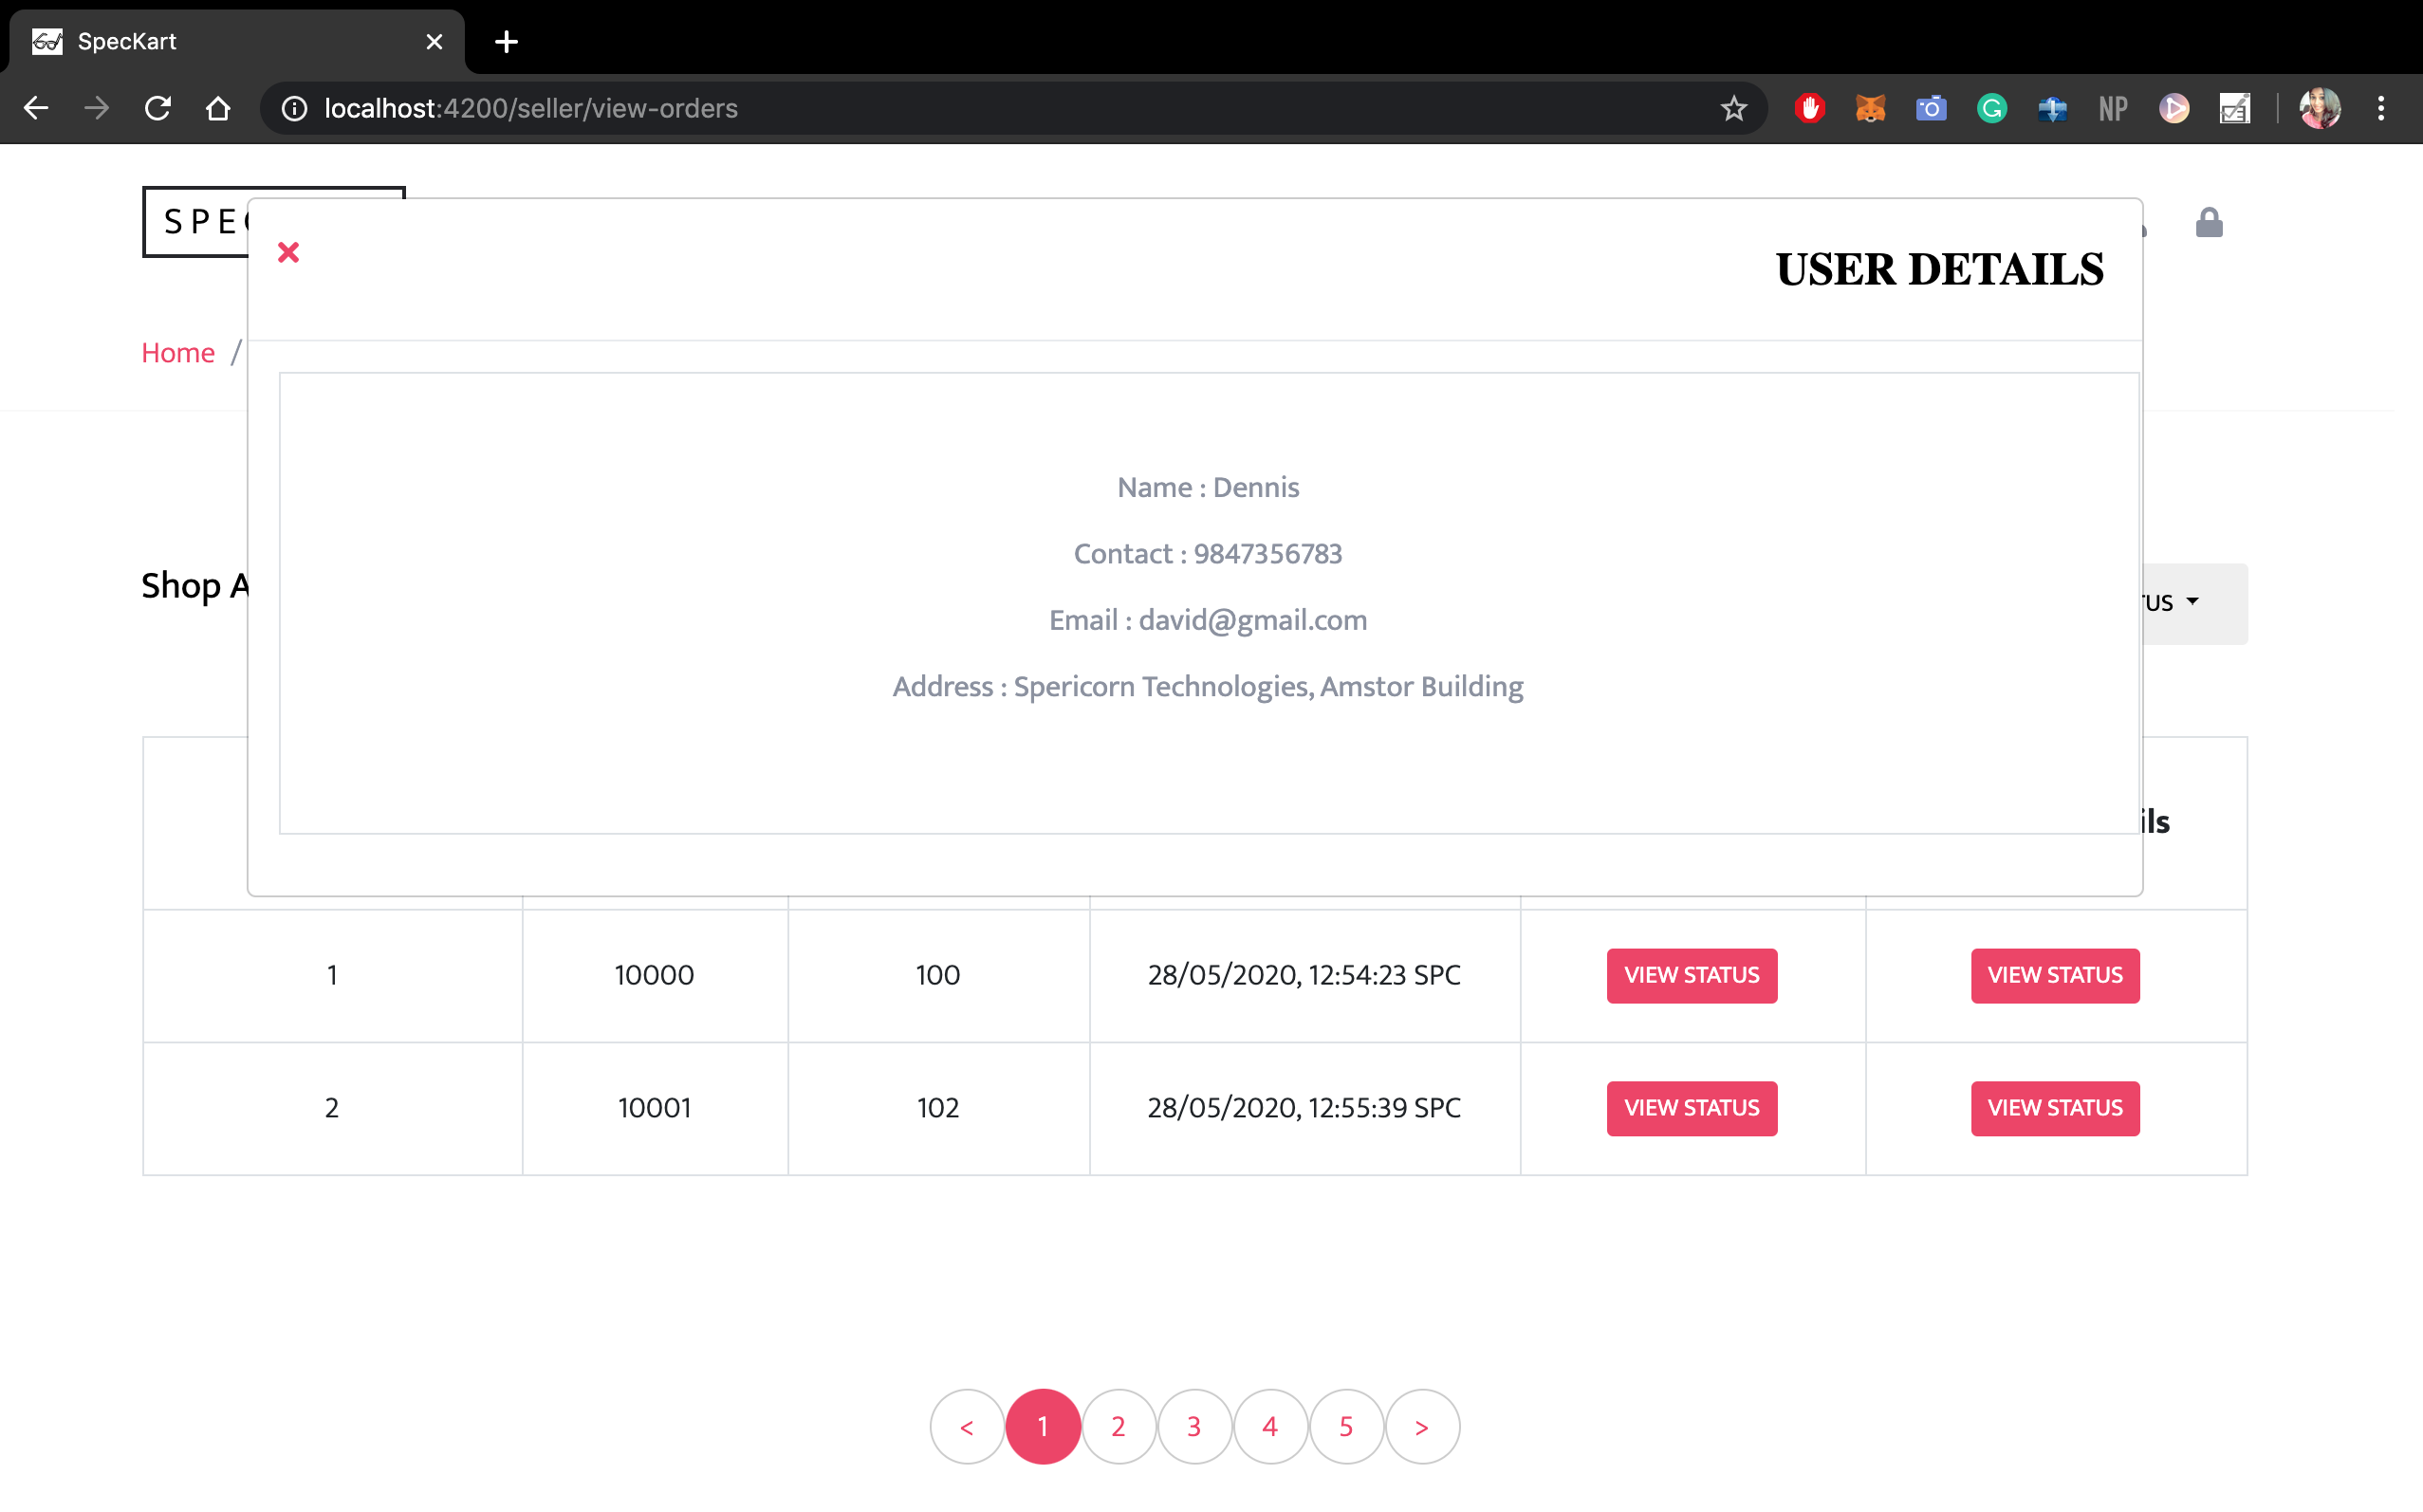Go to next page with > arrow
The height and width of the screenshot is (1512, 2423).
click(1421, 1427)
